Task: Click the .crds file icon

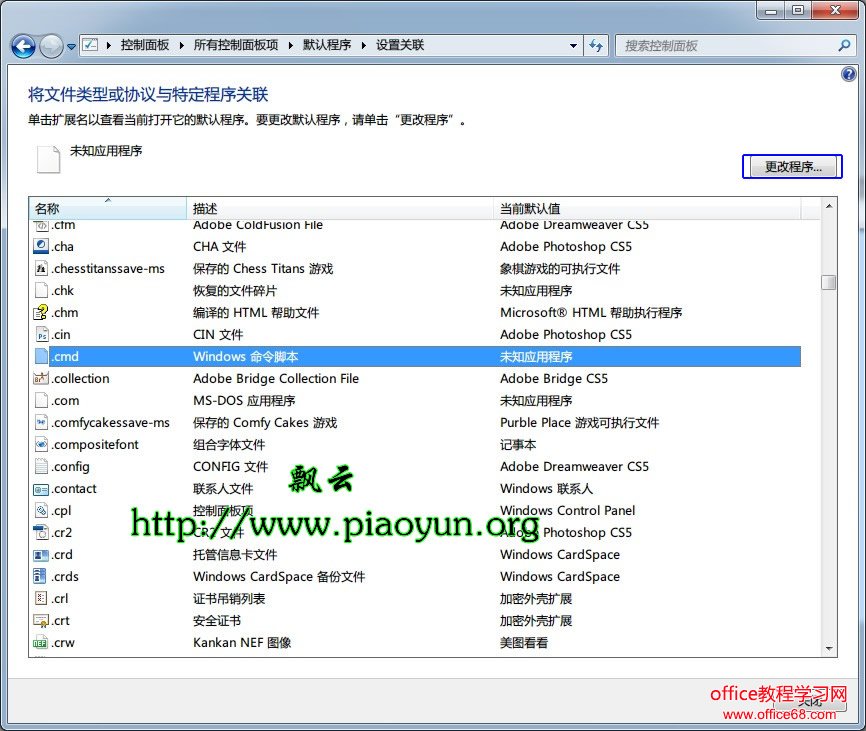Action: [x=40, y=576]
